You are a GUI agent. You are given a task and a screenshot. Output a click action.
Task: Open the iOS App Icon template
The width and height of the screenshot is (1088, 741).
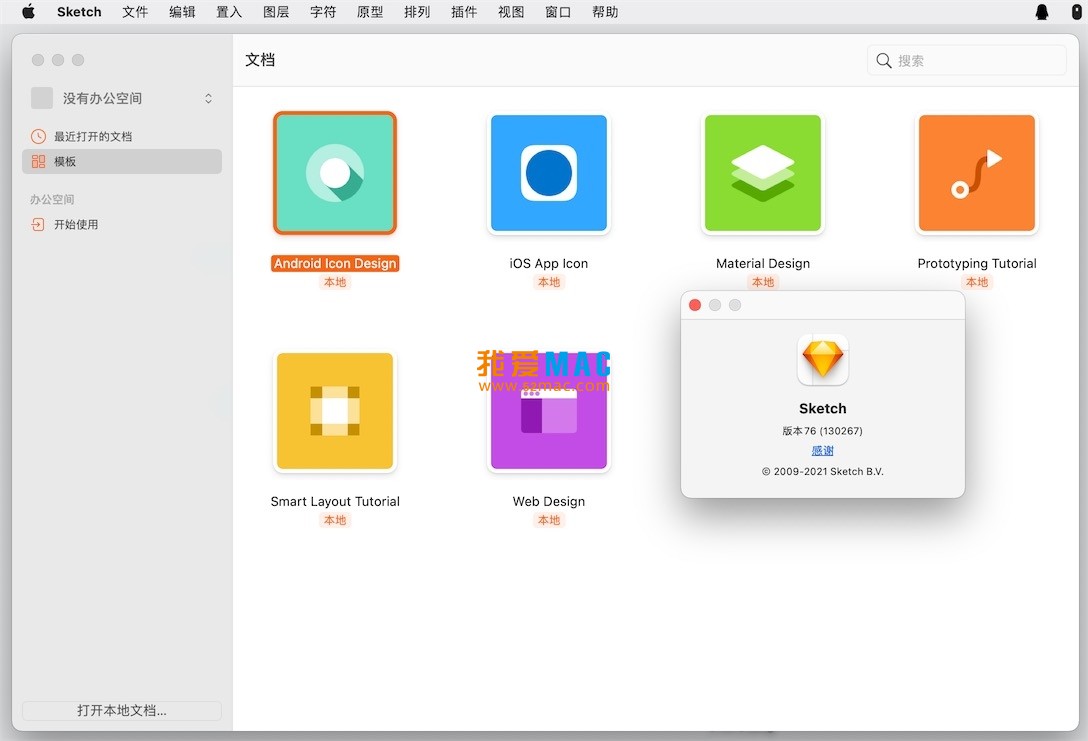(548, 172)
